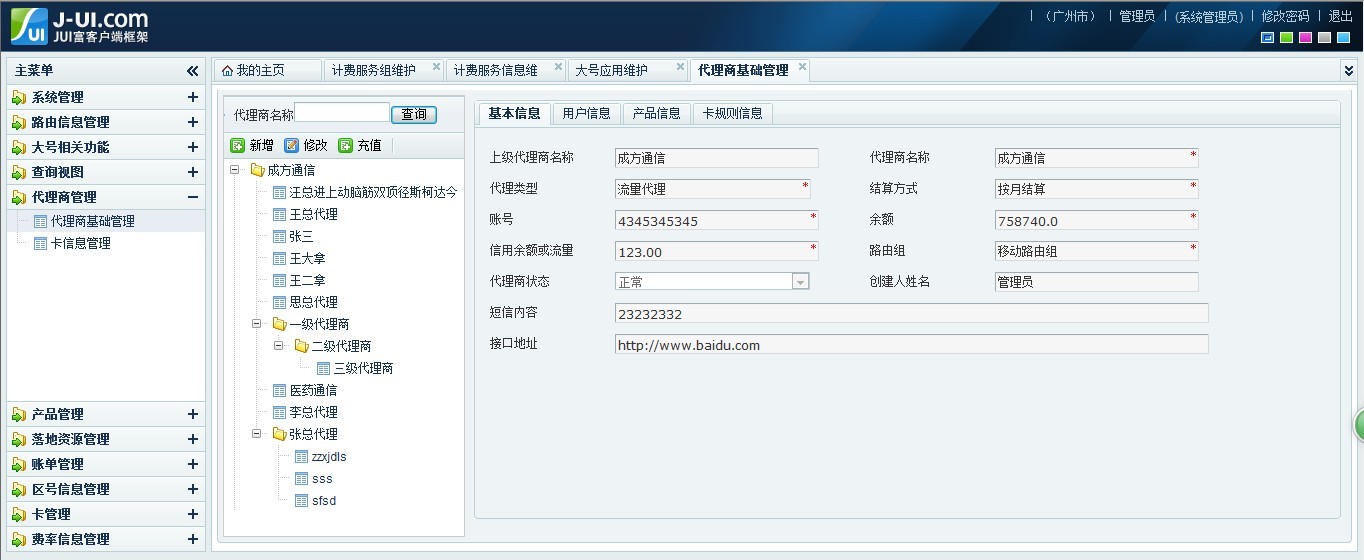
Task: Expand 区号信息管理 with its plus sign
Action: pos(193,489)
